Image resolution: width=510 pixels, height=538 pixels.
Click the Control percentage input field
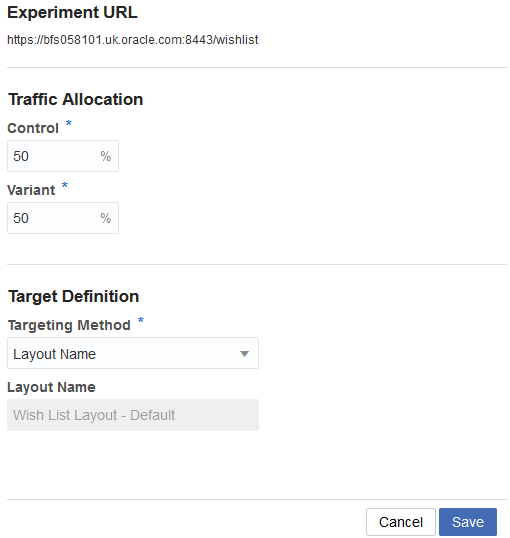(63, 156)
